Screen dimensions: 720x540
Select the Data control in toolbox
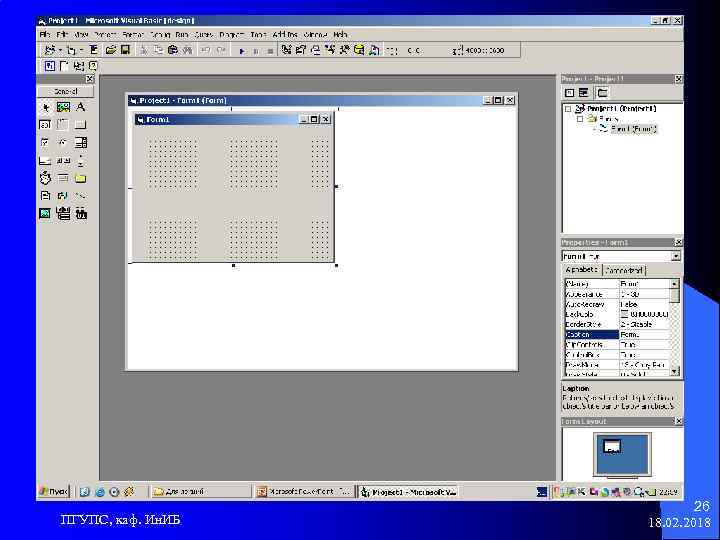tap(63, 214)
